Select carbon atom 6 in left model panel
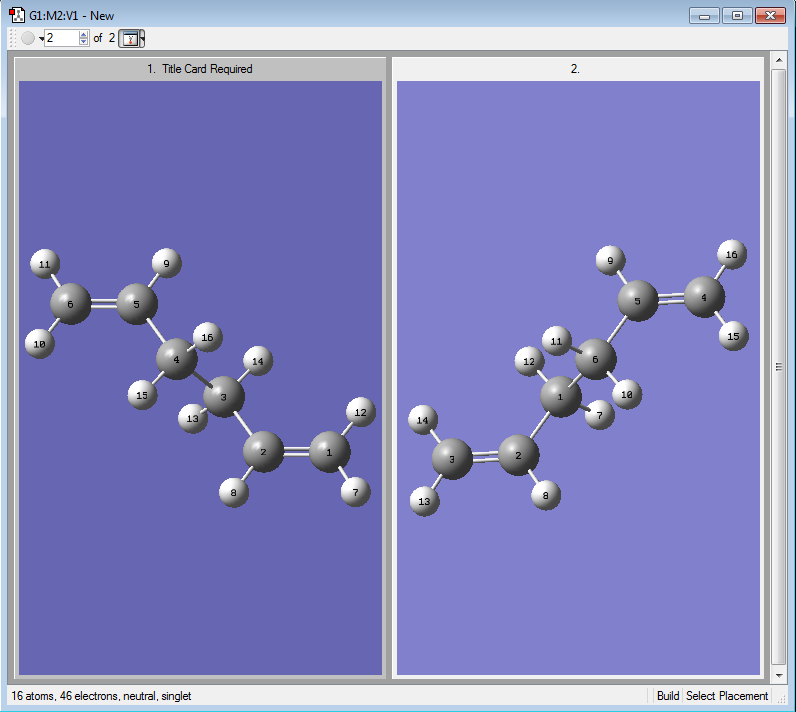This screenshot has height=712, width=796. click(70, 303)
